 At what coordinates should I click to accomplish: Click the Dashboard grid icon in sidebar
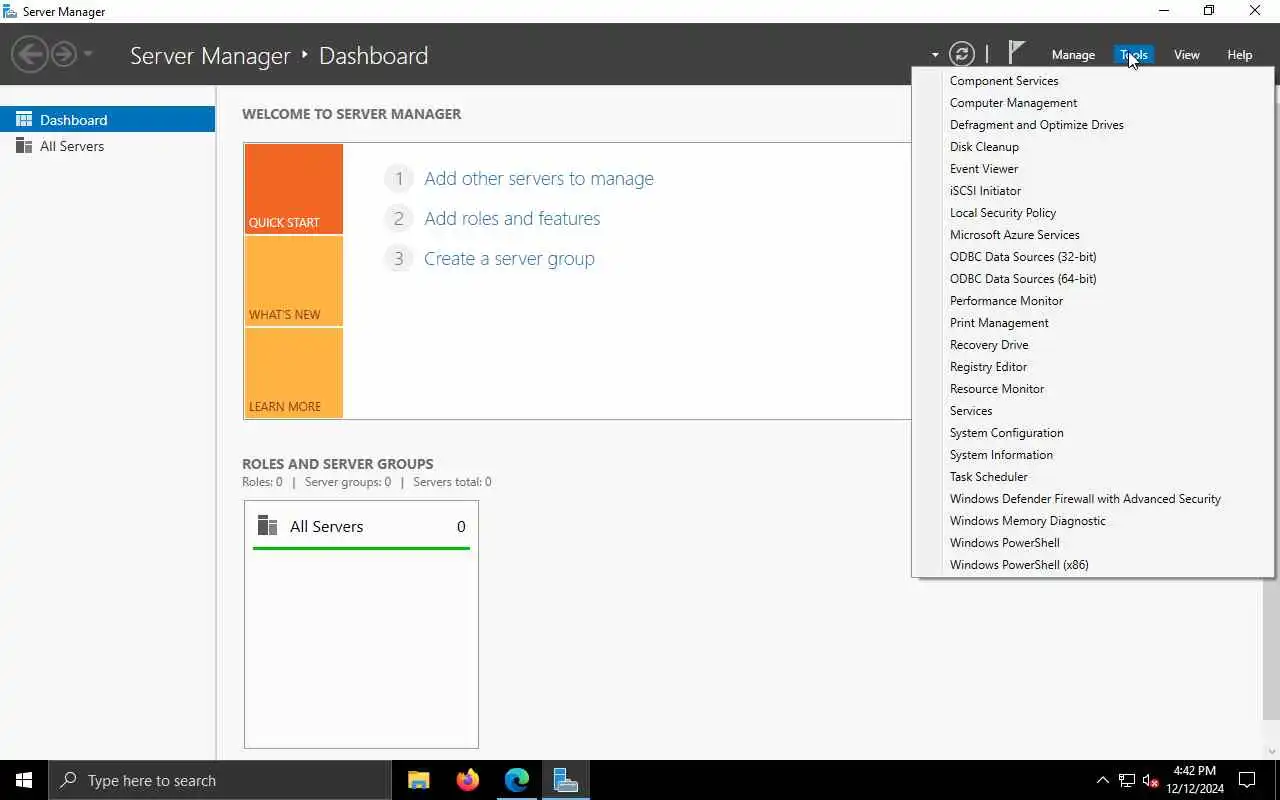coord(24,119)
